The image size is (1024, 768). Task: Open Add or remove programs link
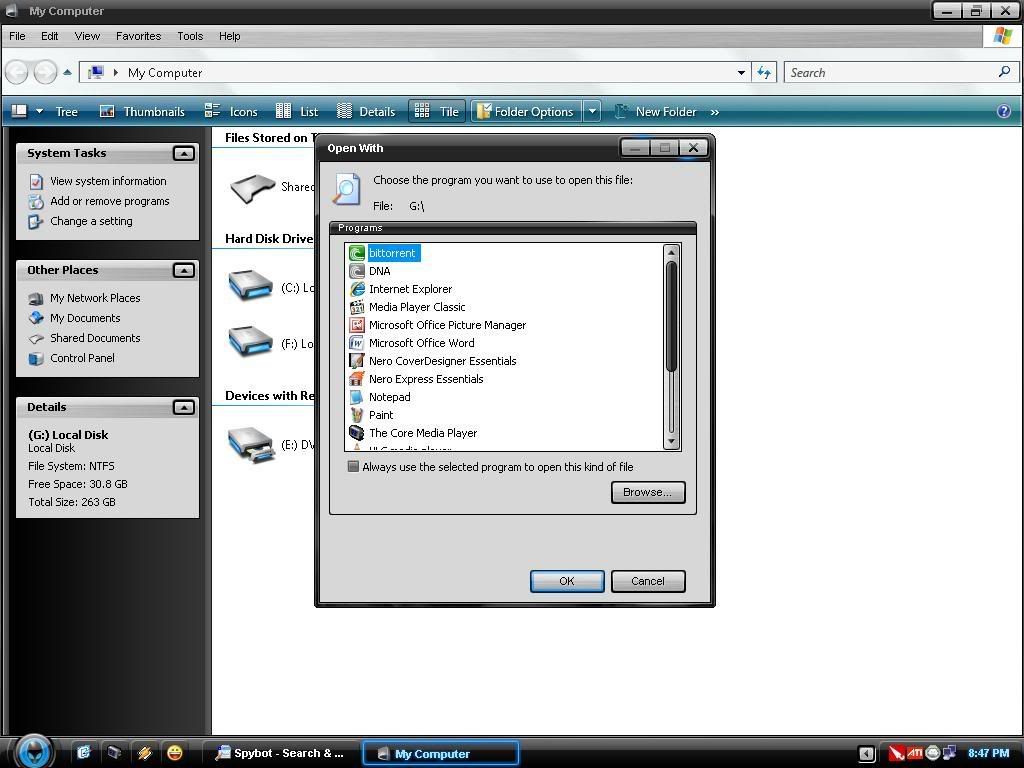pyautogui.click(x=110, y=201)
